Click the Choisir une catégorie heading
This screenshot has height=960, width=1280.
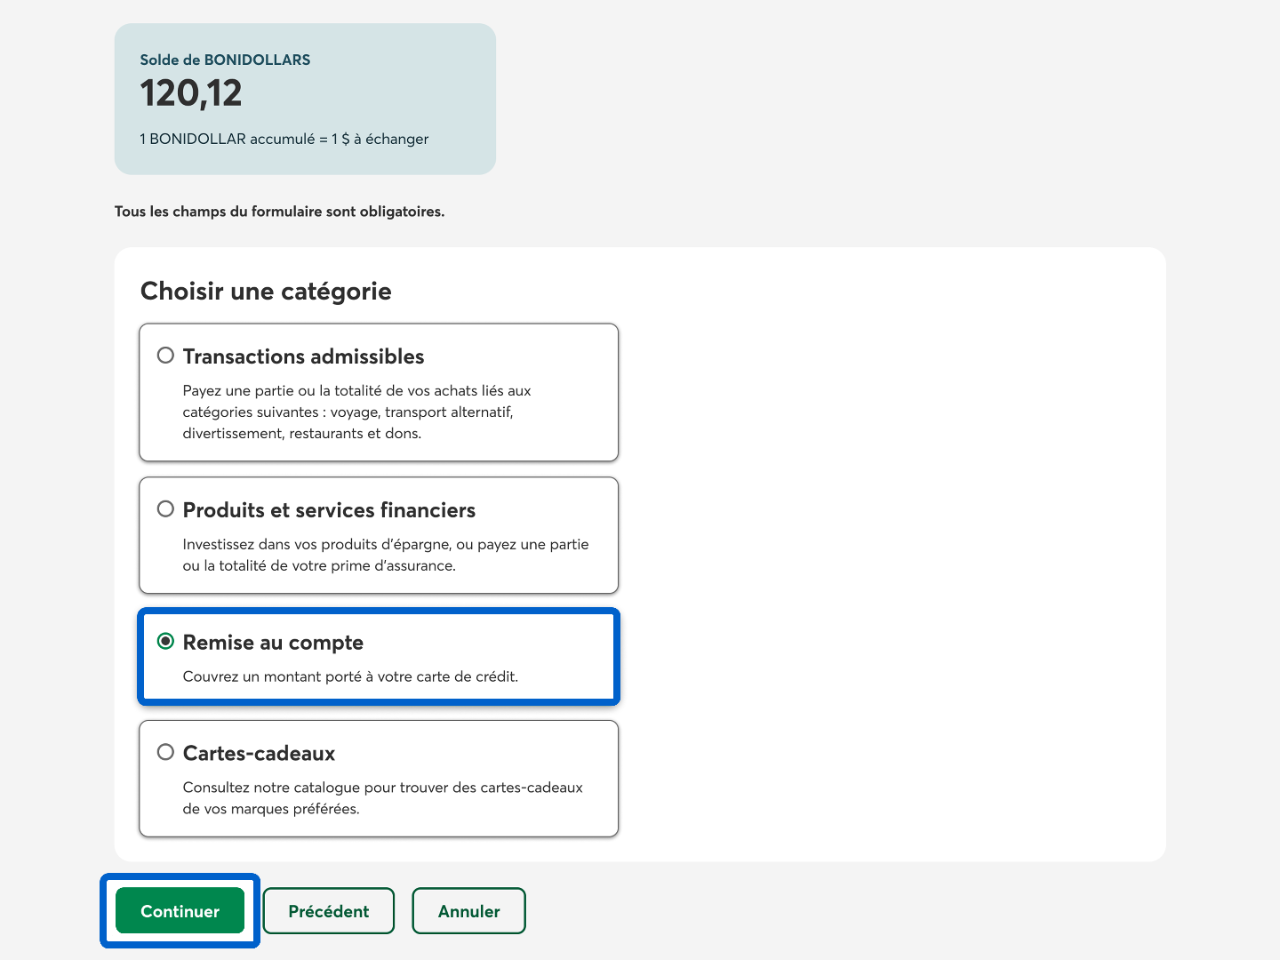pyautogui.click(x=266, y=291)
